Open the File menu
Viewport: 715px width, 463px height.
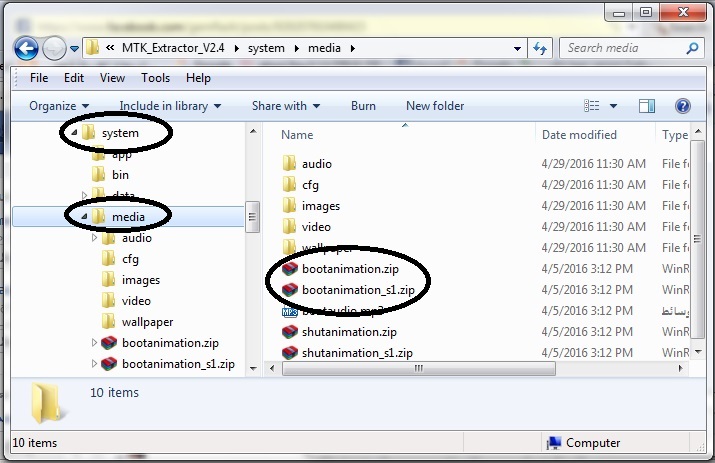(x=39, y=78)
